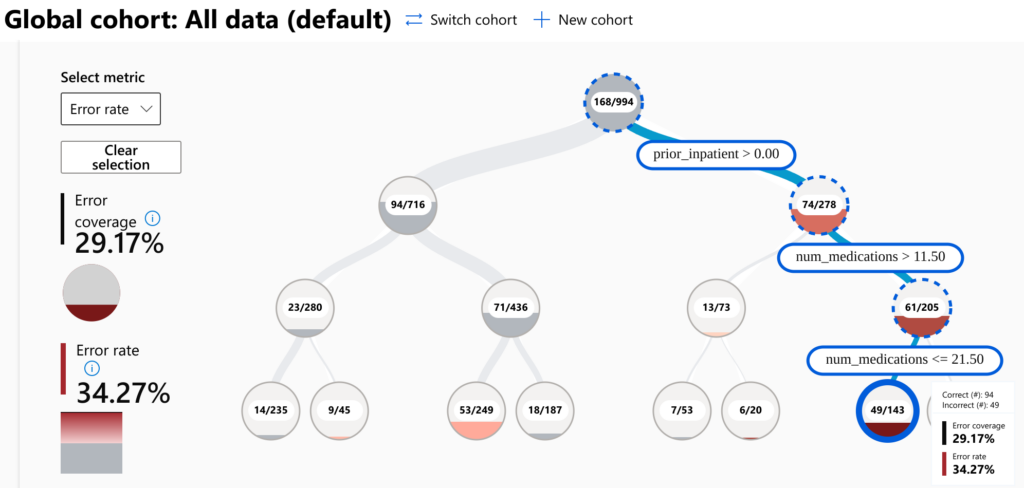Screen dimensions: 1024x488
Task: Select leaf node 53/249
Action: pos(475,409)
